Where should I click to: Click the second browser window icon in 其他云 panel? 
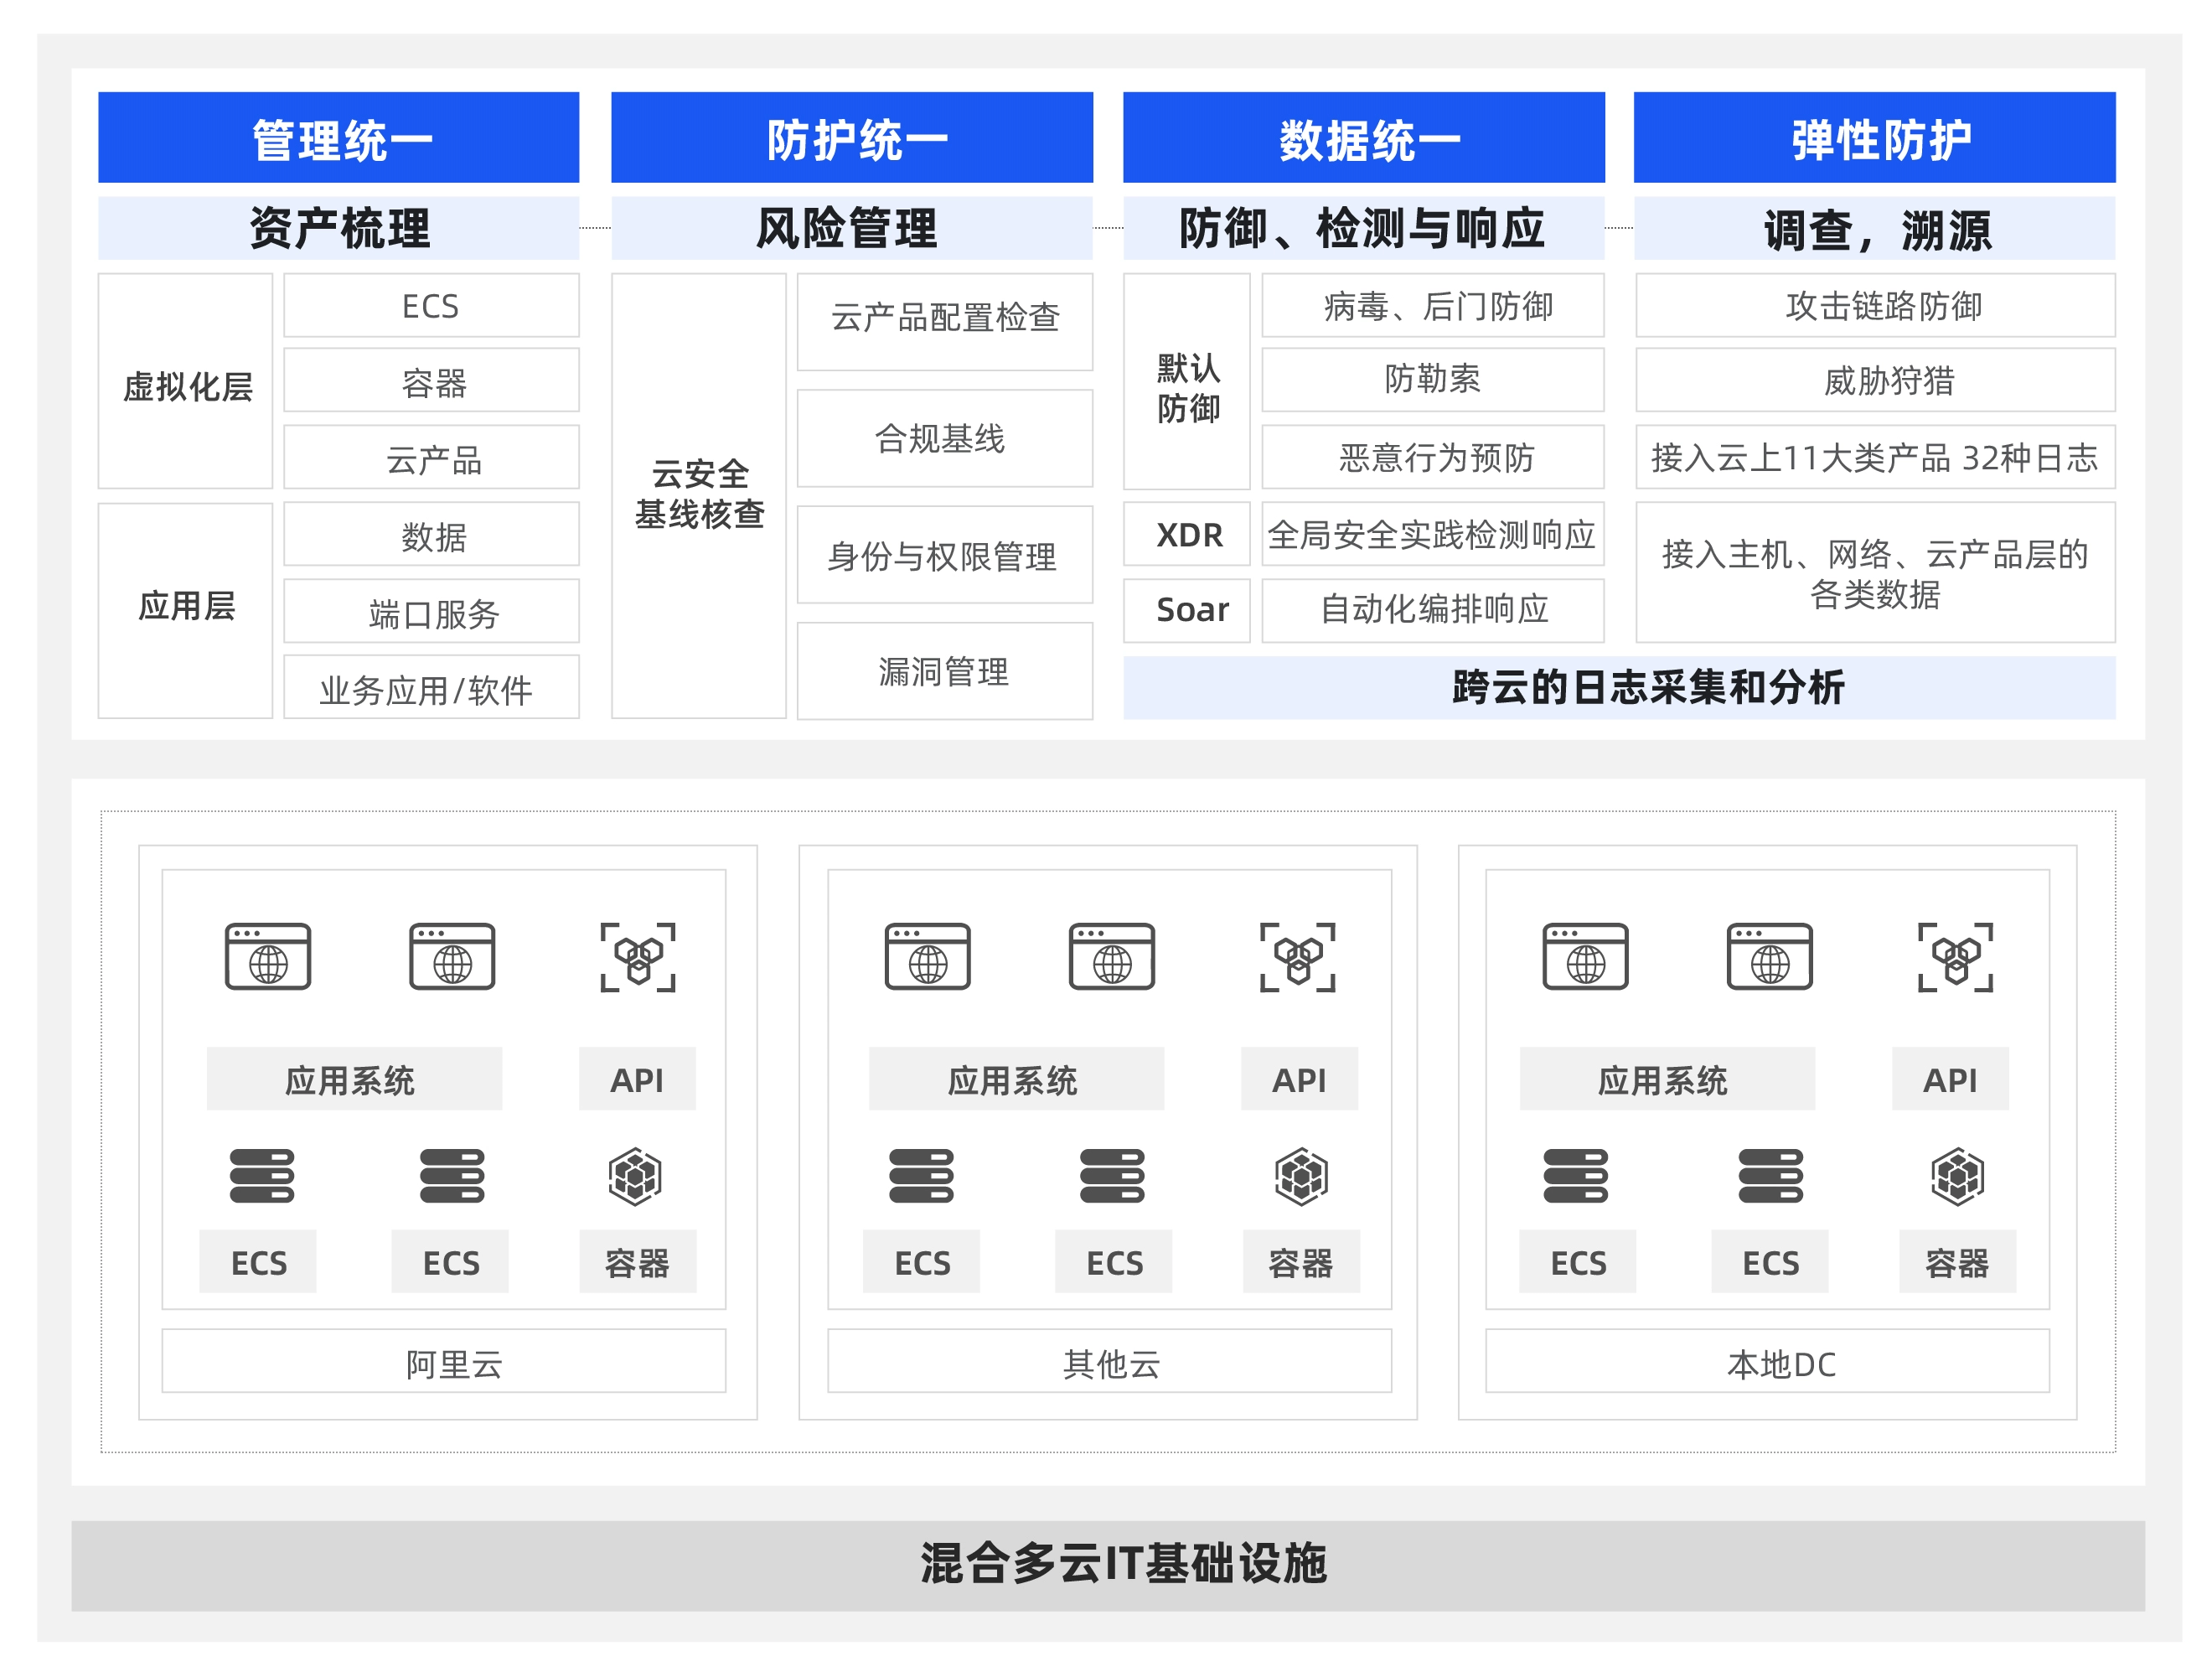[1112, 957]
